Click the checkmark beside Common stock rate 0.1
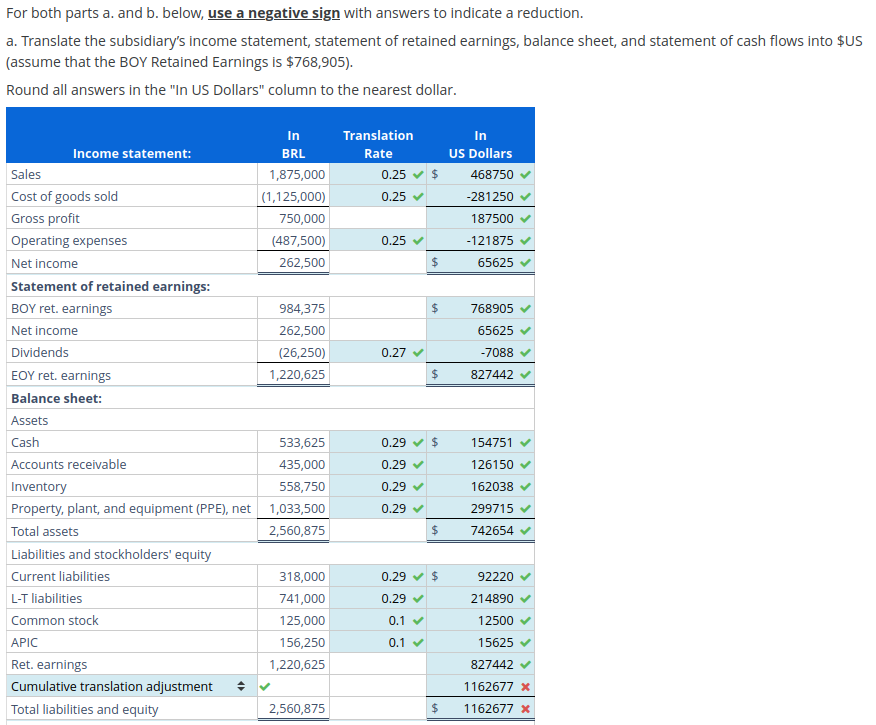This screenshot has height=725, width=876. [x=417, y=620]
